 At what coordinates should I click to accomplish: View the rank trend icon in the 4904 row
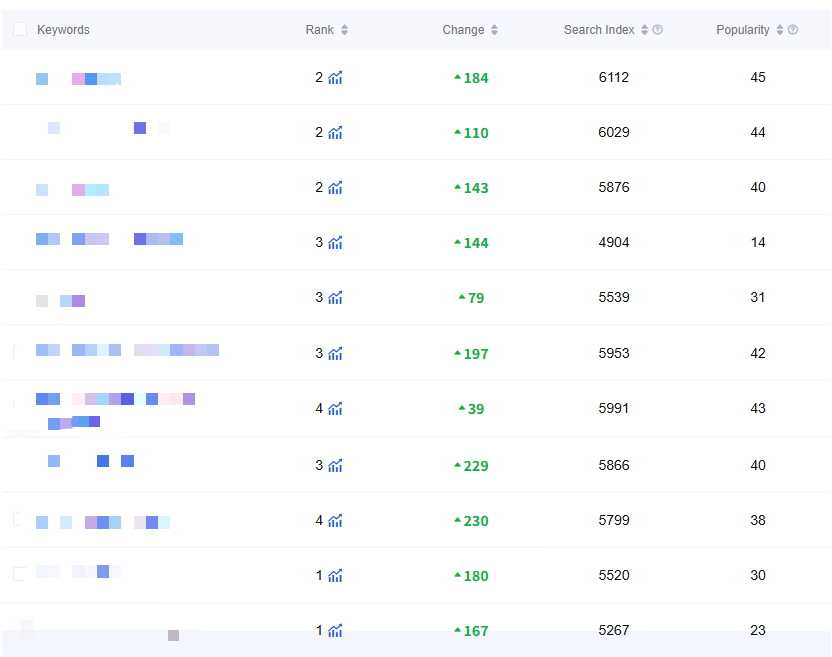pos(335,243)
